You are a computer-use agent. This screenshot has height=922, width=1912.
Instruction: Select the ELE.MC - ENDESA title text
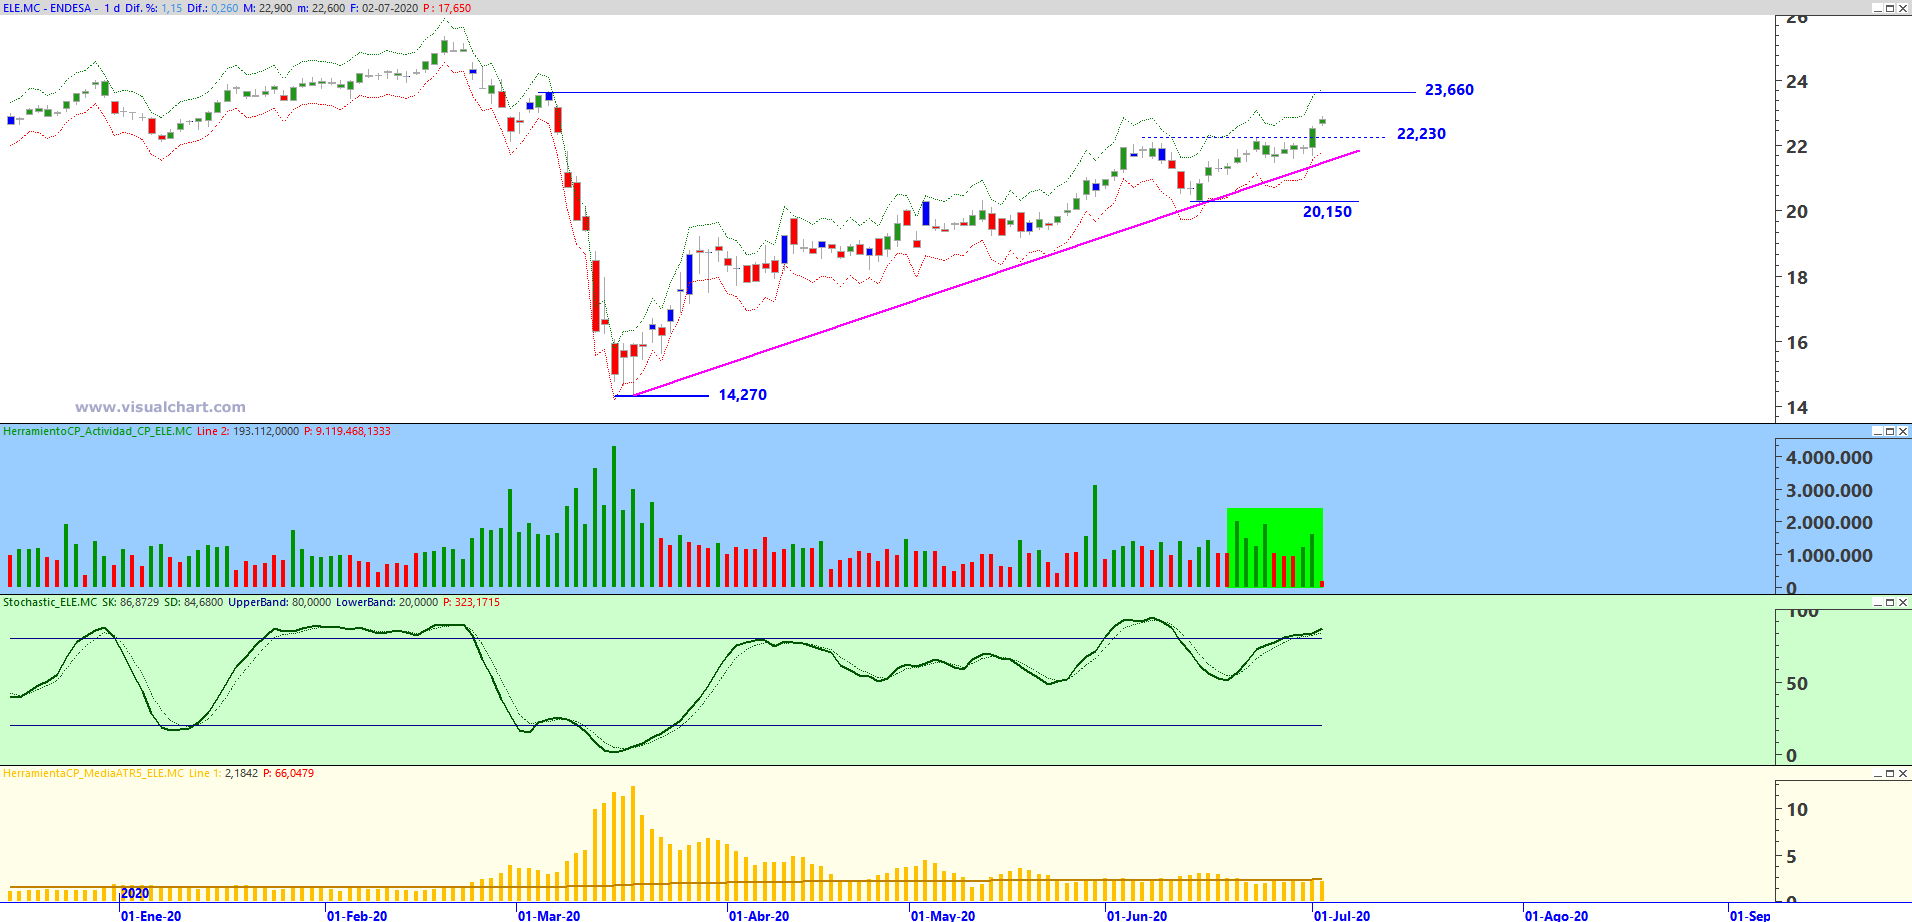point(47,8)
